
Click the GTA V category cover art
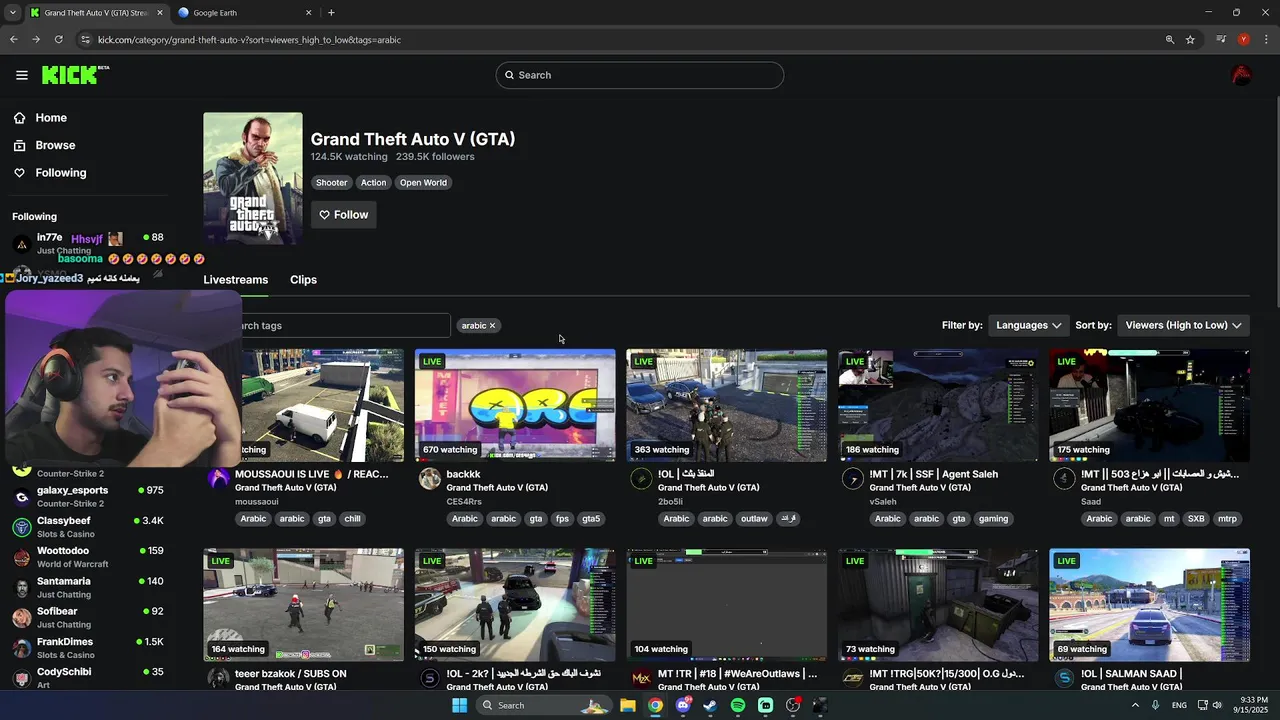pyautogui.click(x=253, y=178)
